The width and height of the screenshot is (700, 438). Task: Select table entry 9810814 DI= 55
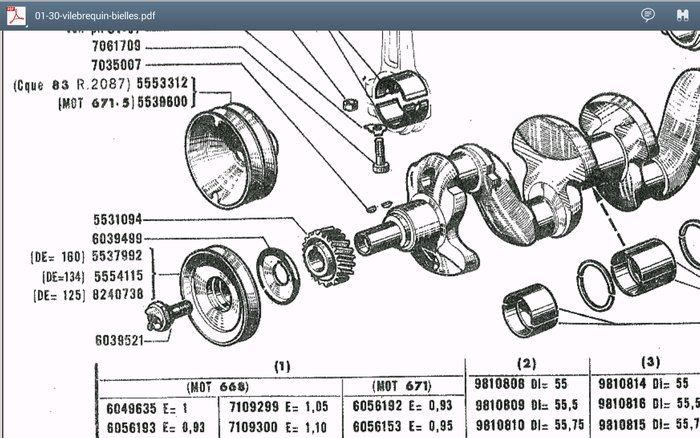coord(643,382)
